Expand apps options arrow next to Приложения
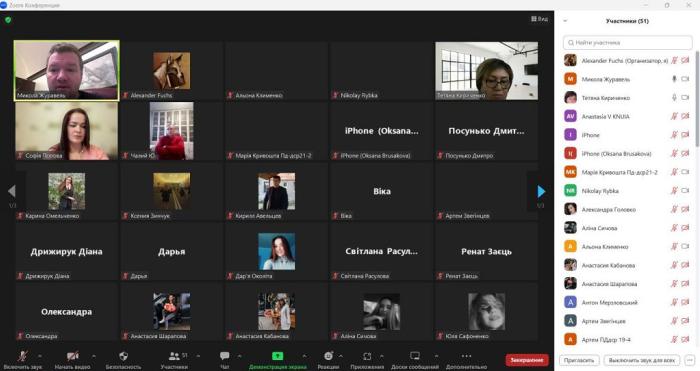 382,356
